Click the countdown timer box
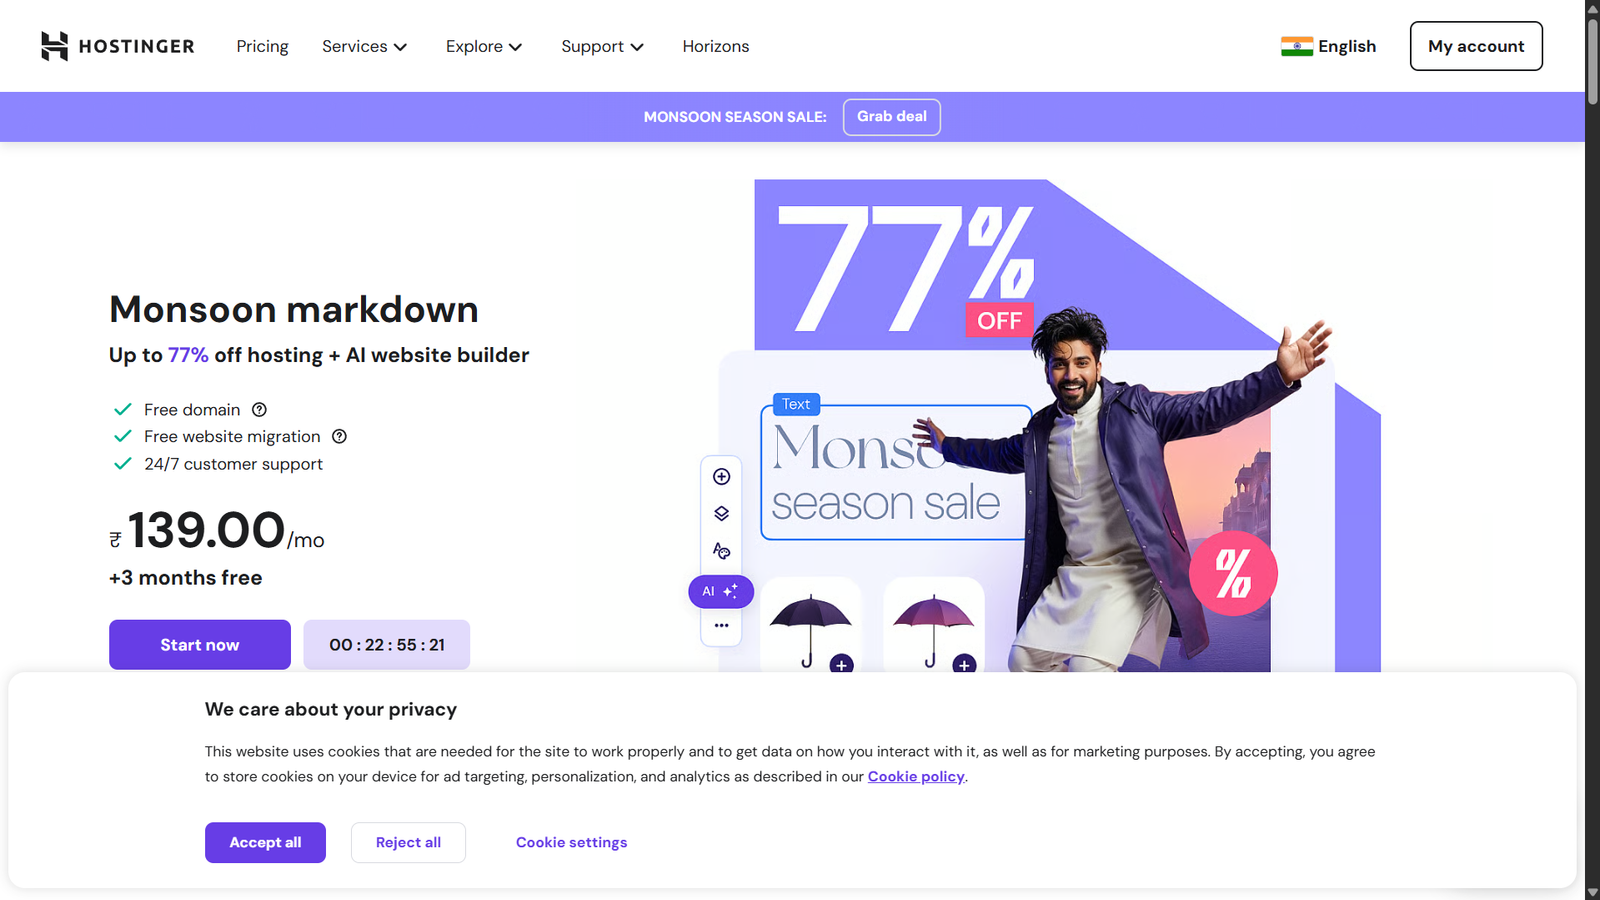 (387, 645)
